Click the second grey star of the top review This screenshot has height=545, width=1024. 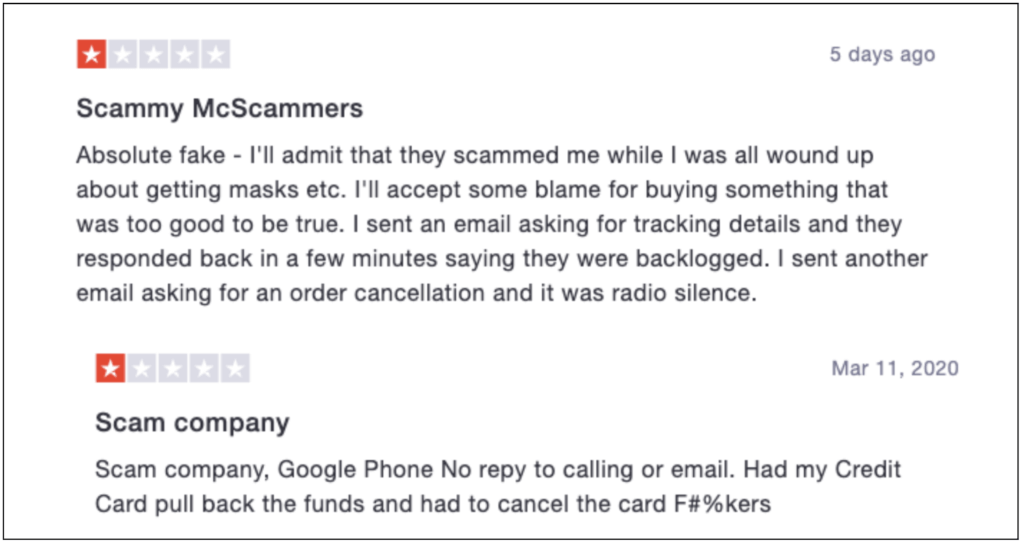click(122, 54)
